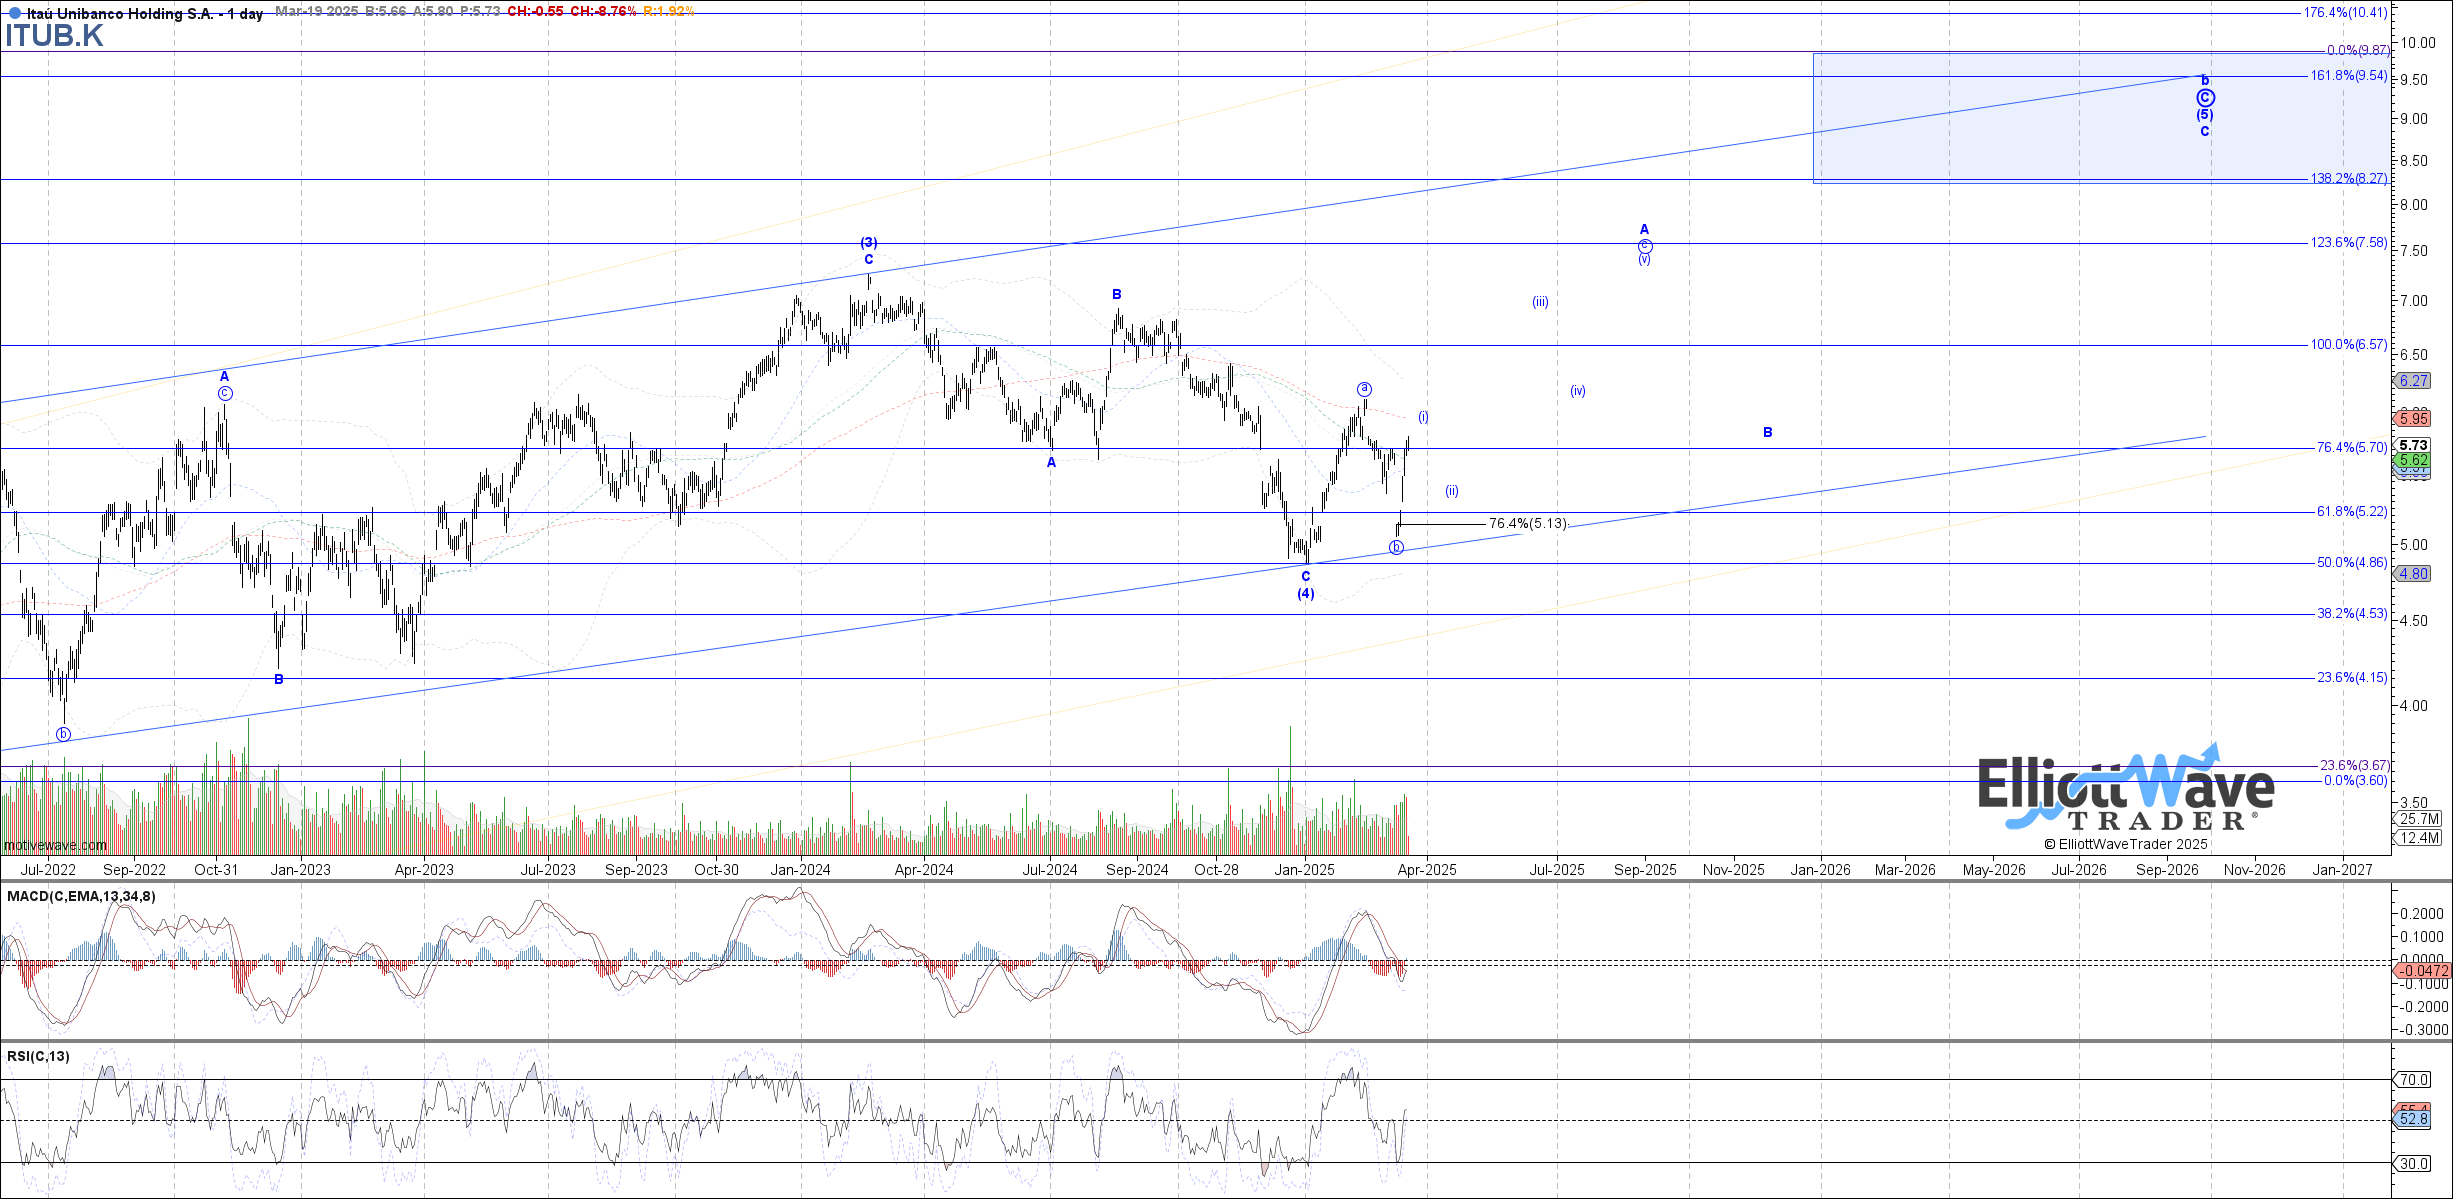The image size is (2453, 1199).
Task: Click the motivewave.com link text
Action: click(x=55, y=846)
